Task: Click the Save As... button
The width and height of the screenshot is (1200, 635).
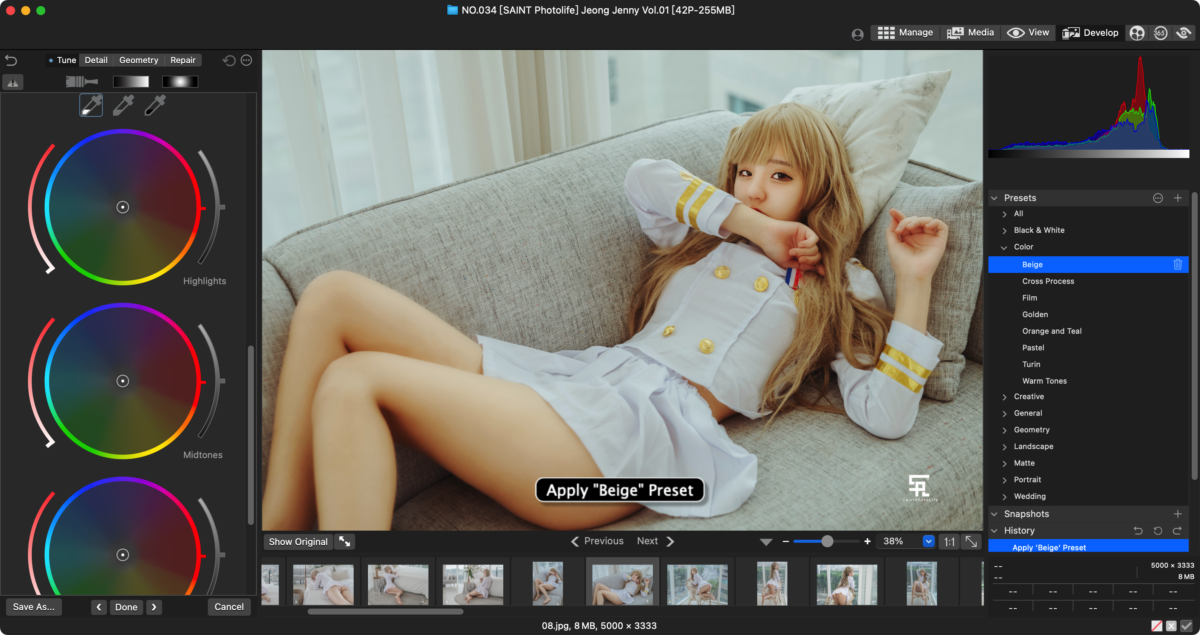Action: [33, 607]
